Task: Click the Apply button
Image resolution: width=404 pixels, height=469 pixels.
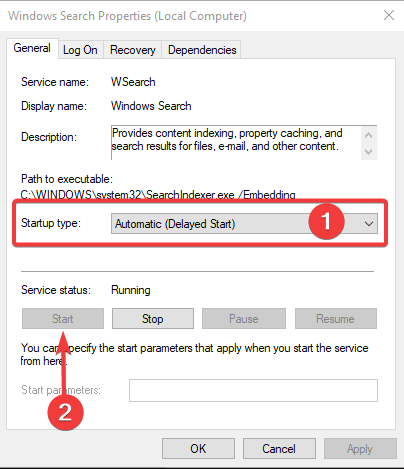Action: (360, 449)
